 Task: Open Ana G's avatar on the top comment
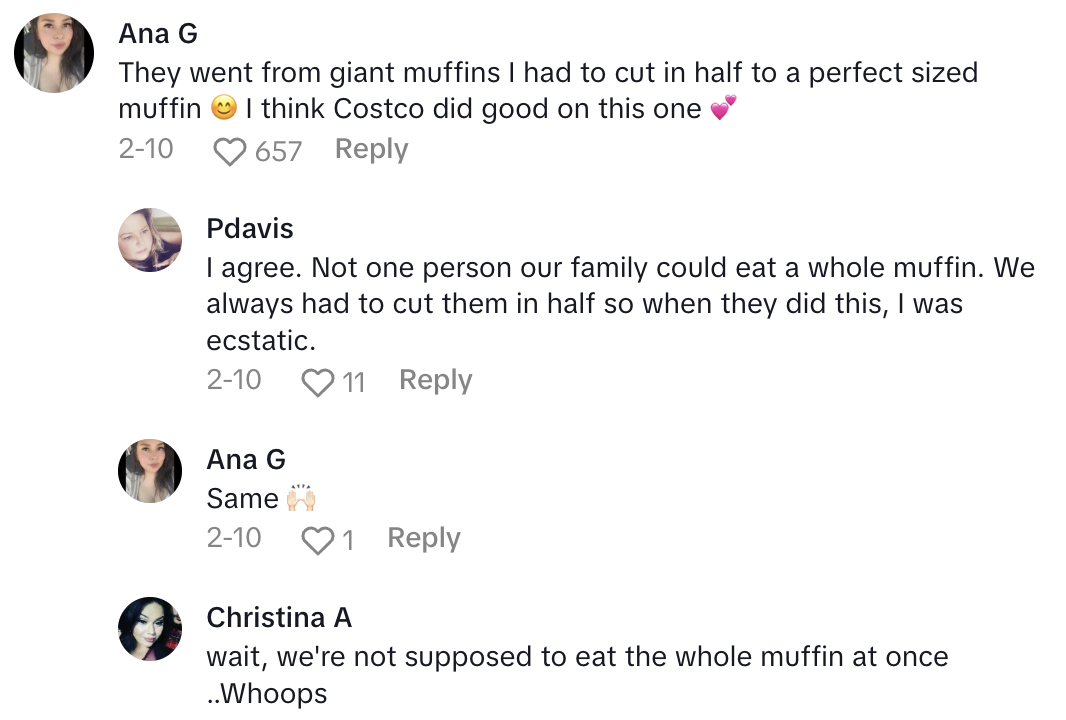54,52
